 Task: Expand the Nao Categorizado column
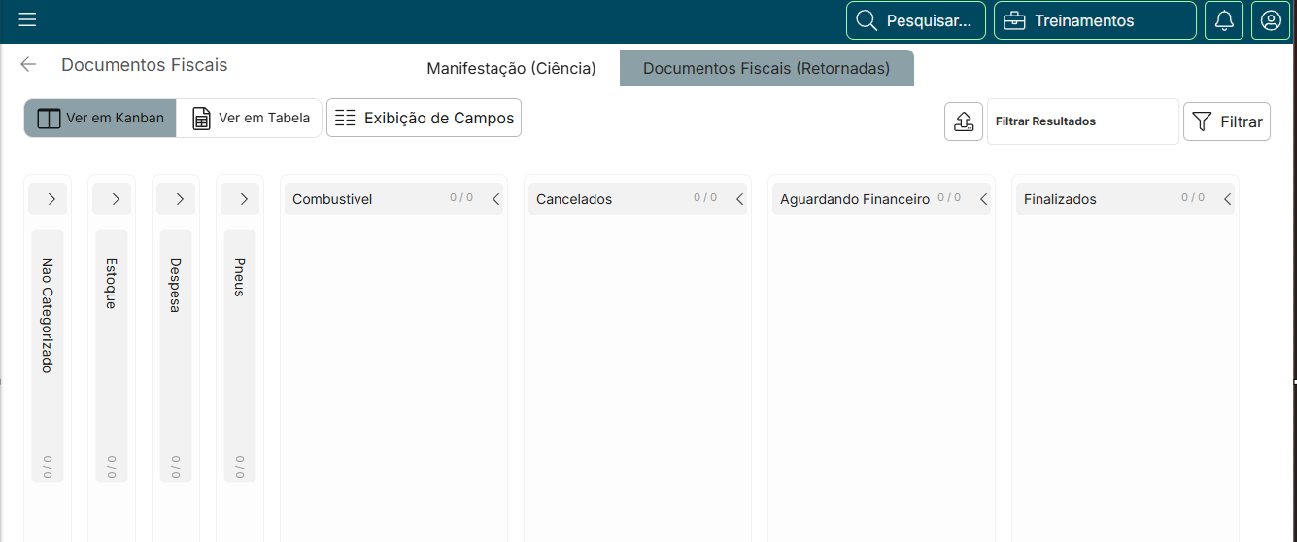(x=51, y=199)
